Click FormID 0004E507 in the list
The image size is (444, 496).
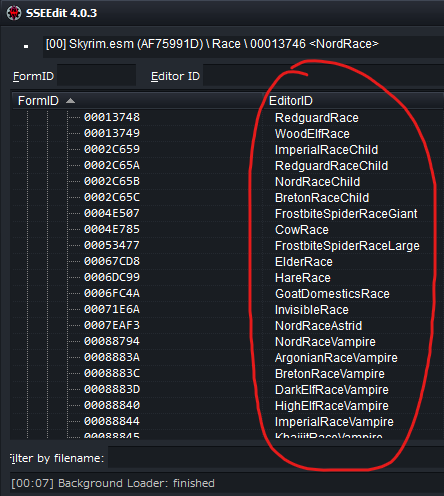(112, 213)
